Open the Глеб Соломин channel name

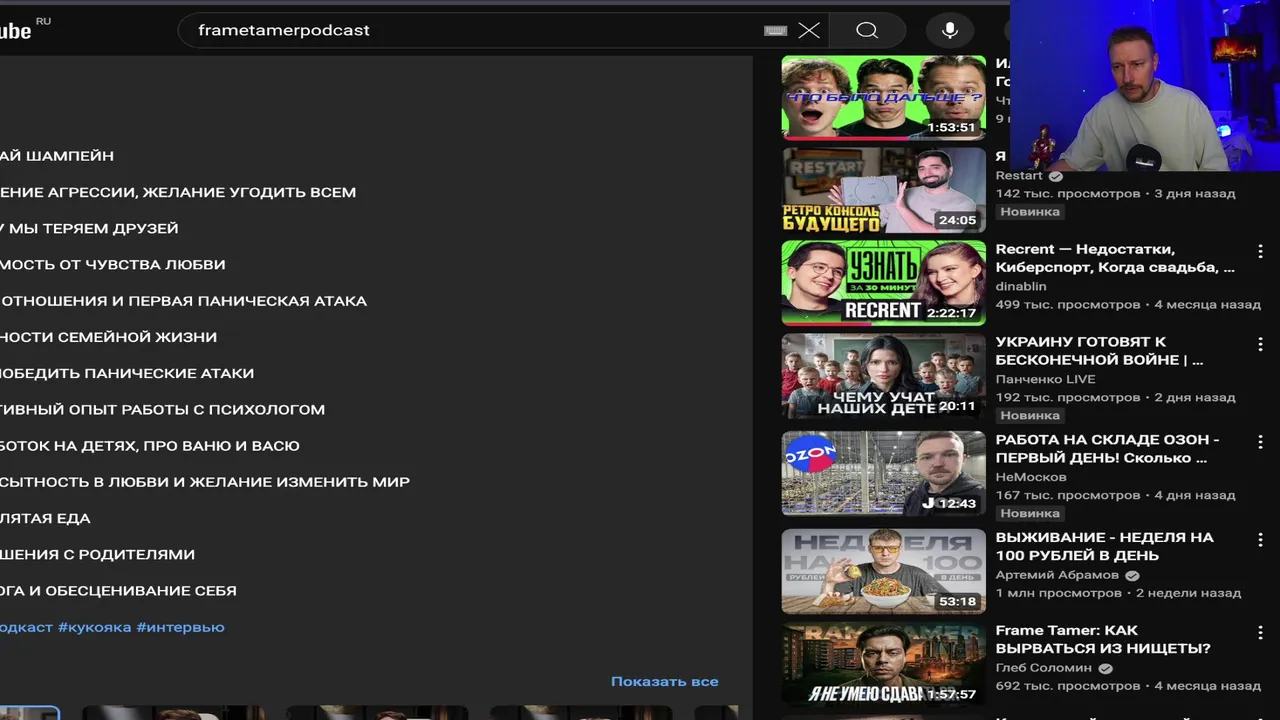pyautogui.click(x=1043, y=667)
